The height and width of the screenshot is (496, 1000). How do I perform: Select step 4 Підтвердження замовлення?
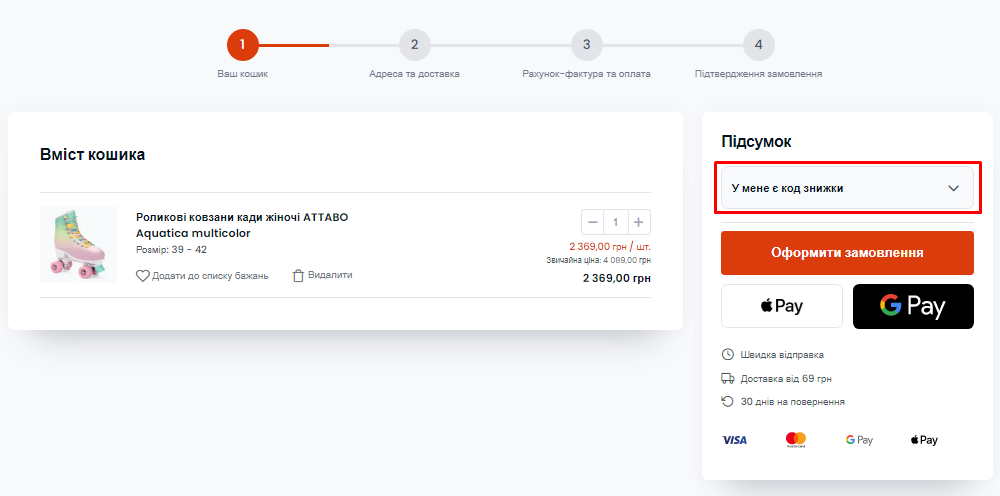[758, 45]
